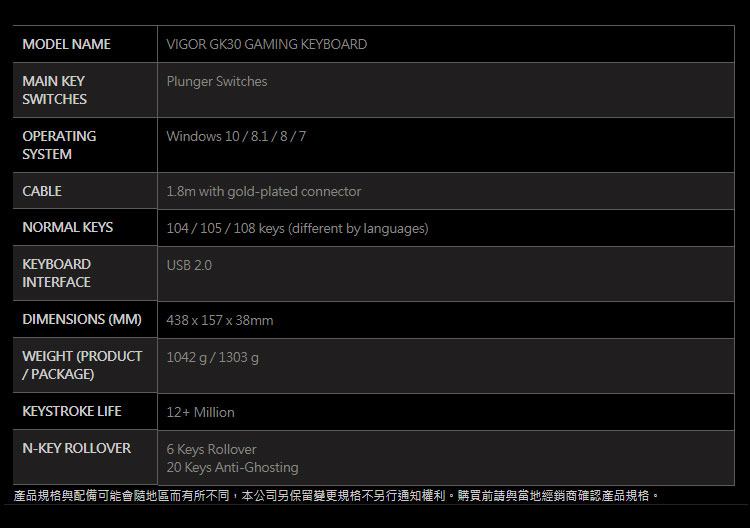750x528 pixels.
Task: Click 1042 g / 1303 g value
Action: click(x=212, y=357)
